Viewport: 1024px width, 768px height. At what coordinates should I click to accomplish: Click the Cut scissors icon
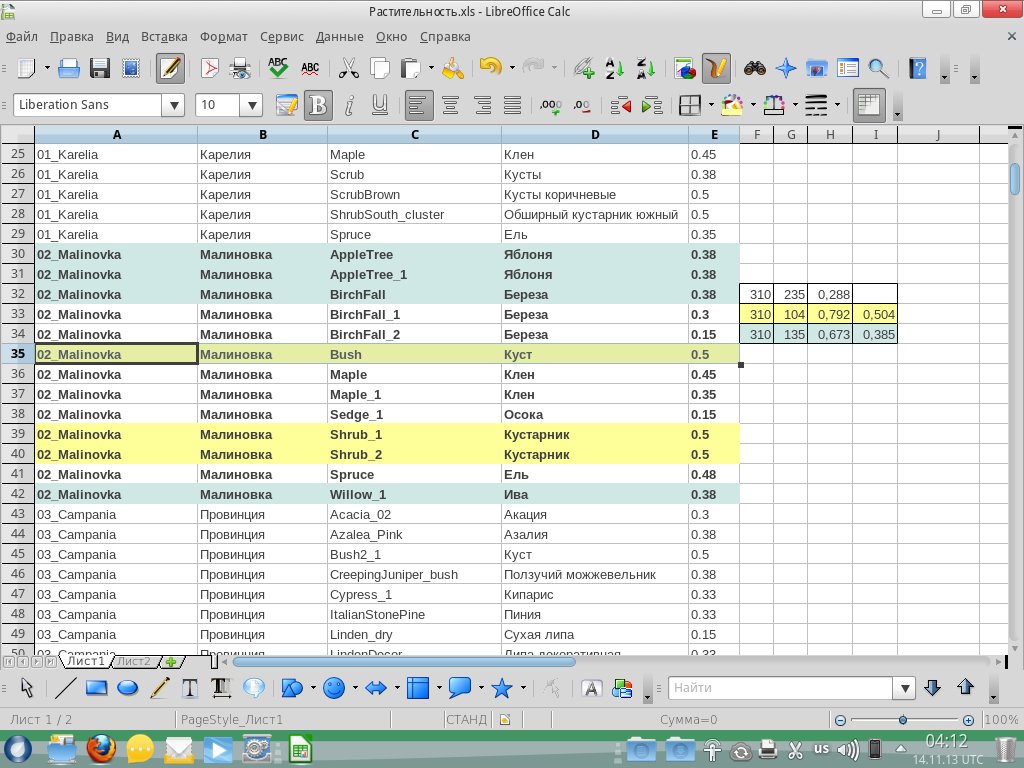(349, 69)
